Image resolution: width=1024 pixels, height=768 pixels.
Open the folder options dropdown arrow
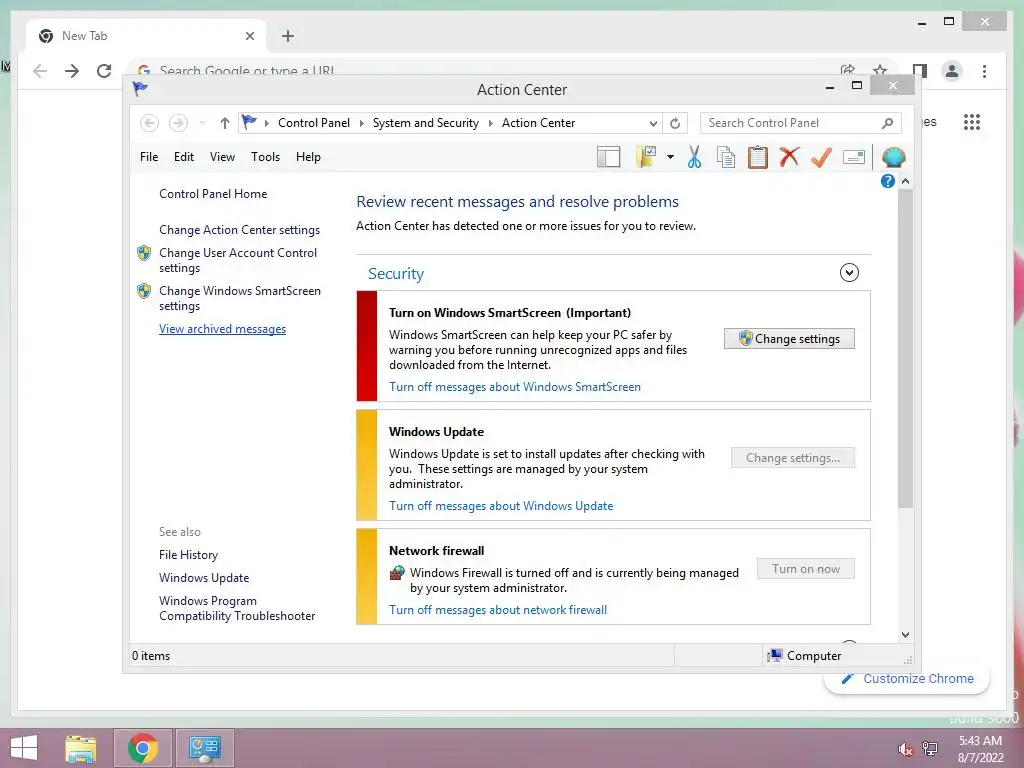pyautogui.click(x=670, y=157)
